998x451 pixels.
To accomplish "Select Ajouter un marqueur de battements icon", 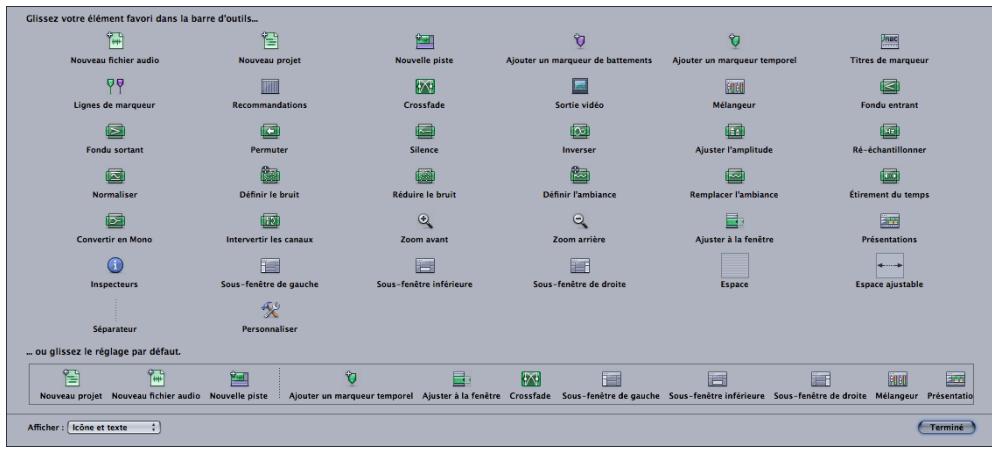I will pyautogui.click(x=579, y=42).
